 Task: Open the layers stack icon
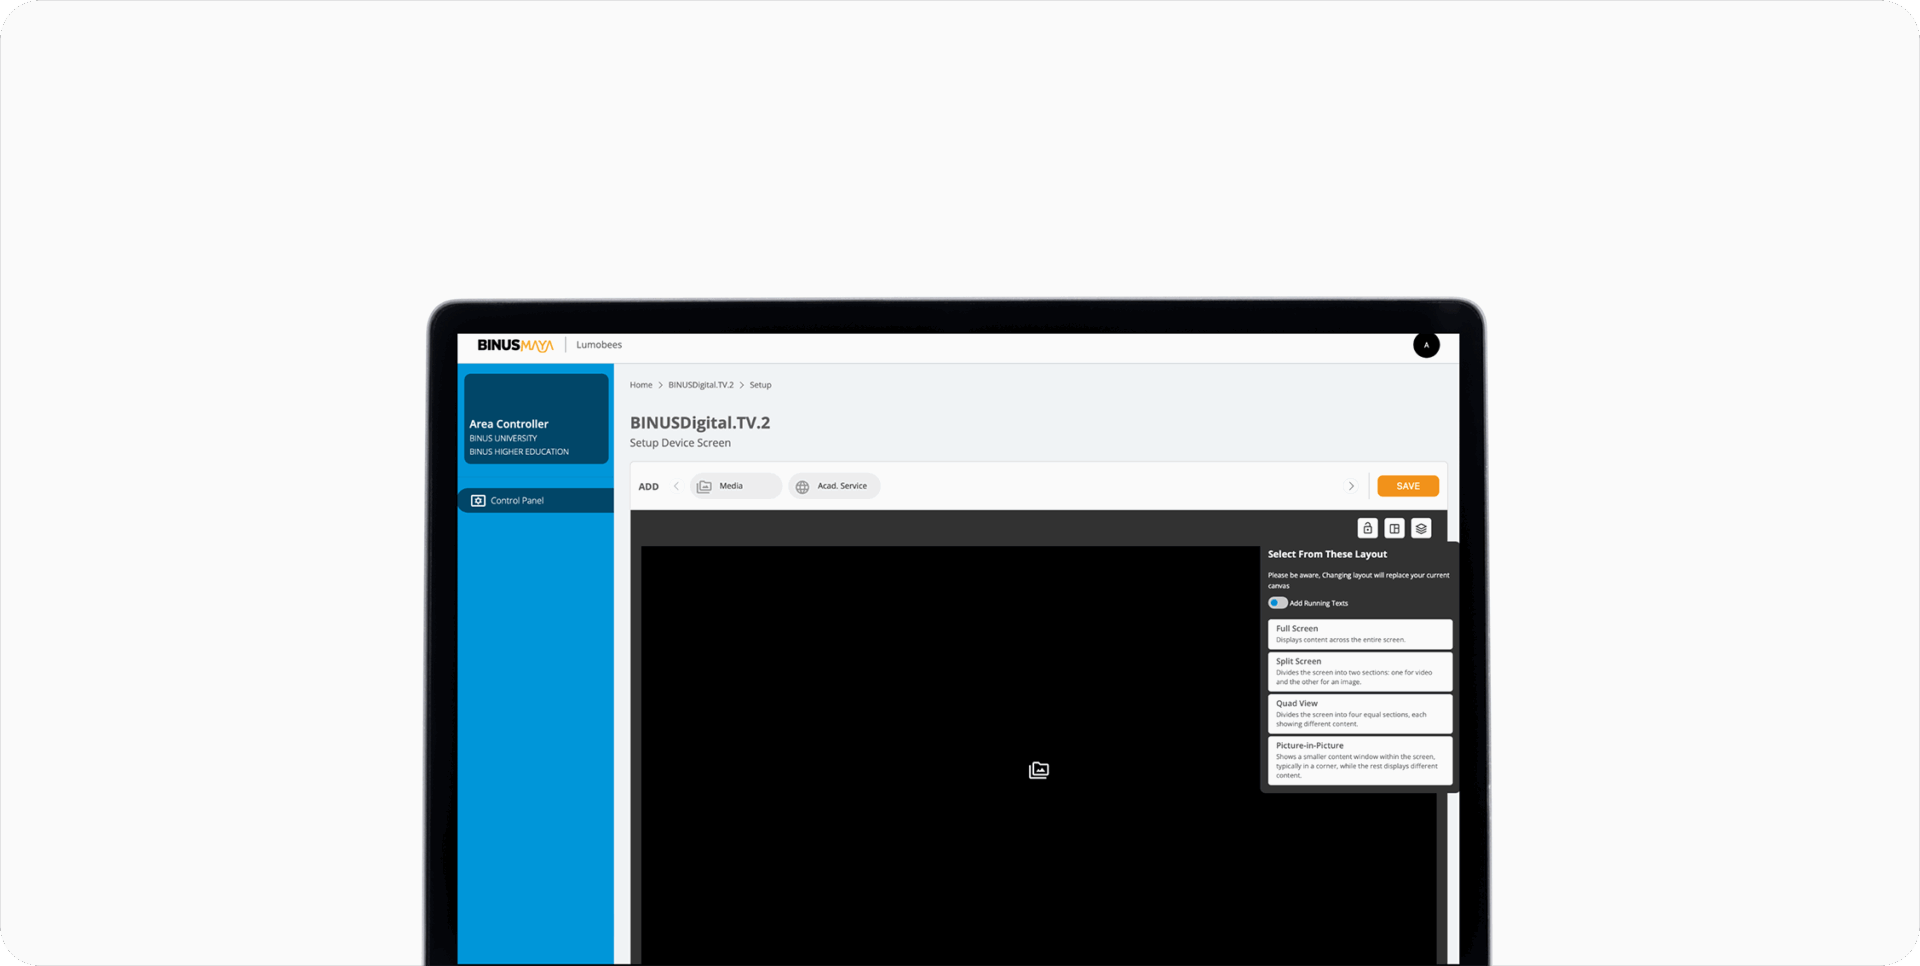[x=1421, y=528]
